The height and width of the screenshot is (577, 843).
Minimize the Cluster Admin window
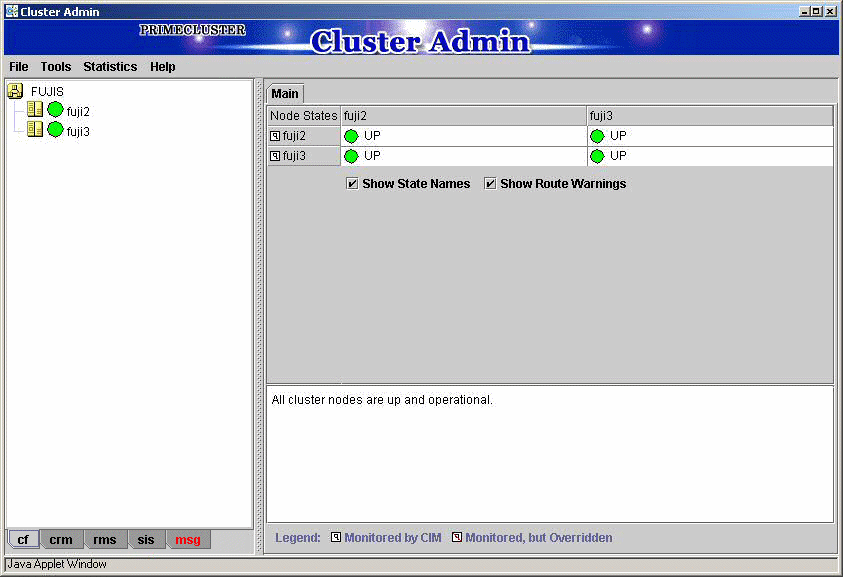coord(804,11)
